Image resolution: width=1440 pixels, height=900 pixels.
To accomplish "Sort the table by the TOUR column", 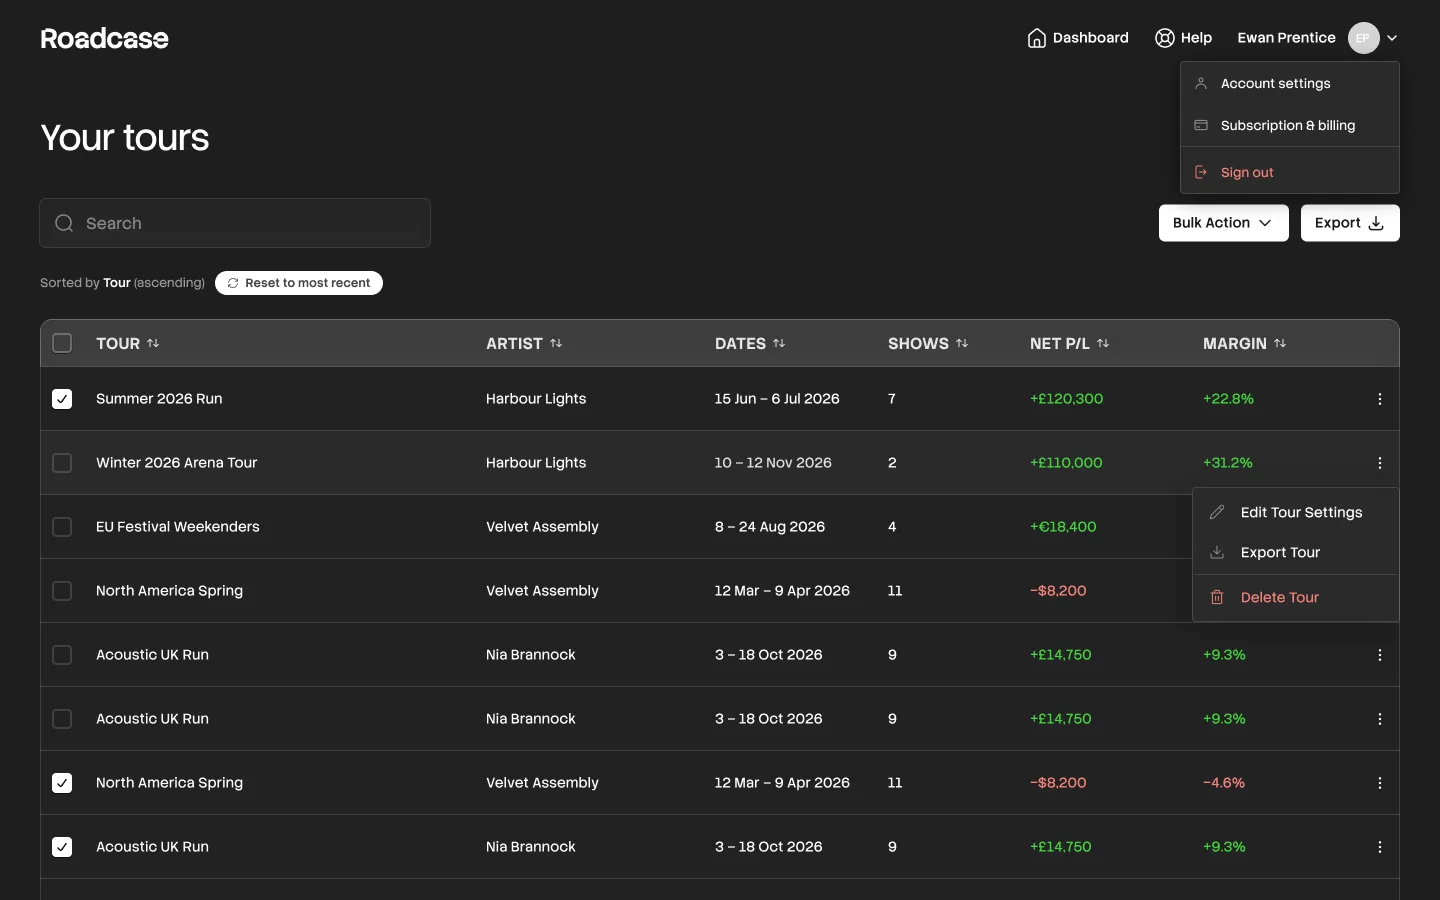I will coord(128,343).
